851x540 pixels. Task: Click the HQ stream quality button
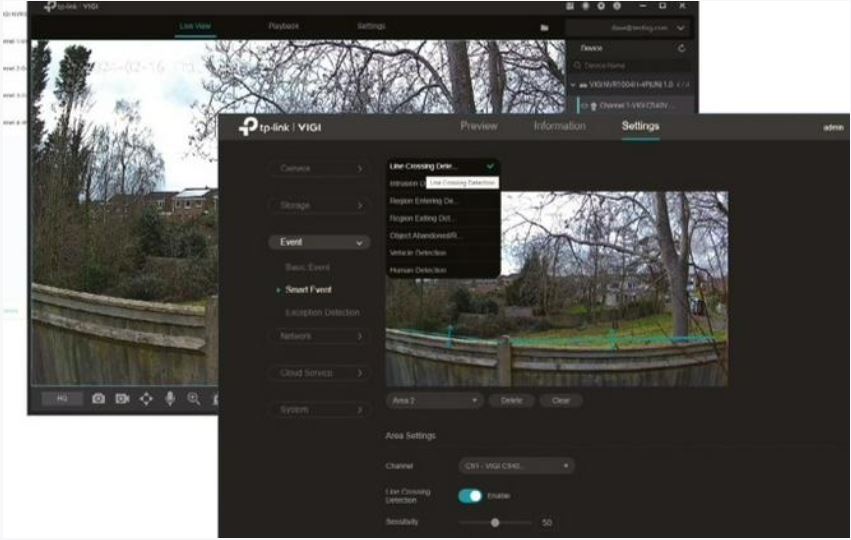tap(62, 398)
